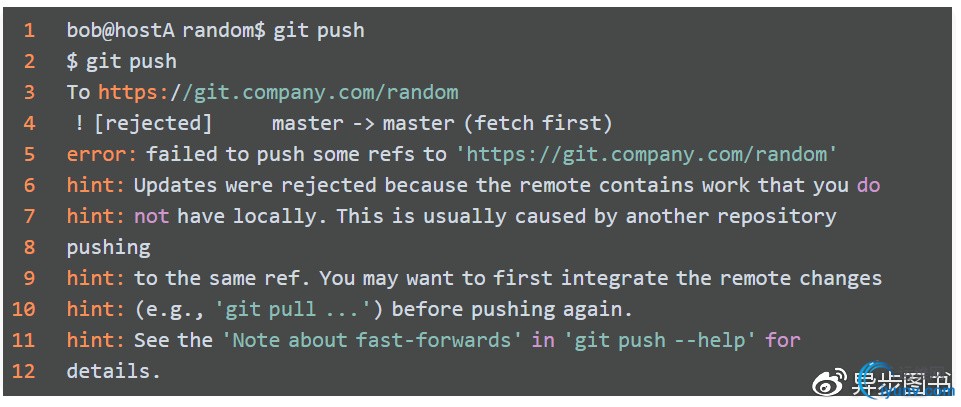Click the word "pushing" on line 8
This screenshot has width=961, height=407.
coord(108,247)
